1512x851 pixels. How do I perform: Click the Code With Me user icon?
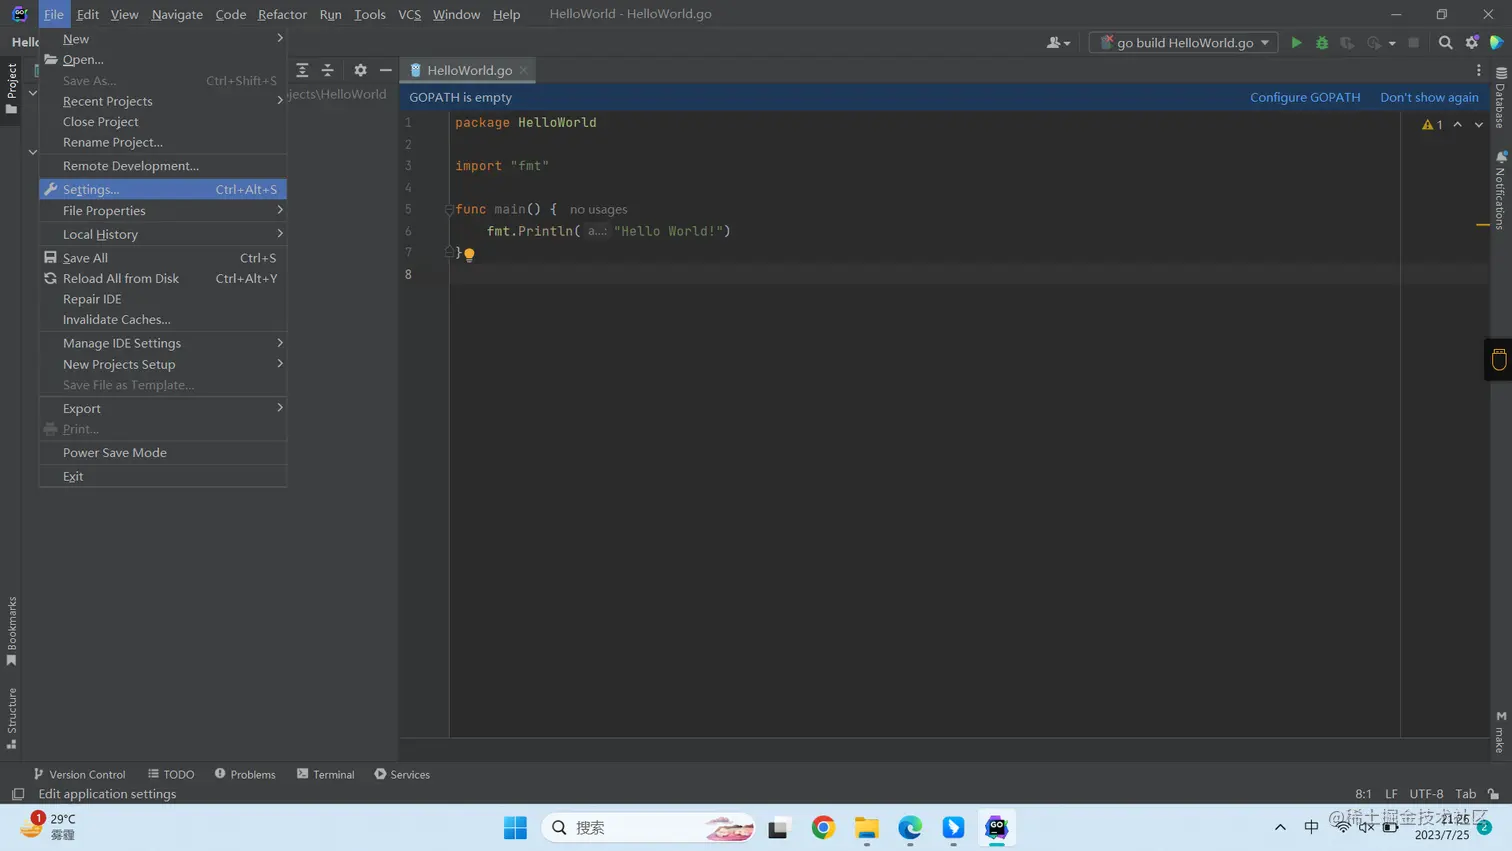[1058, 43]
